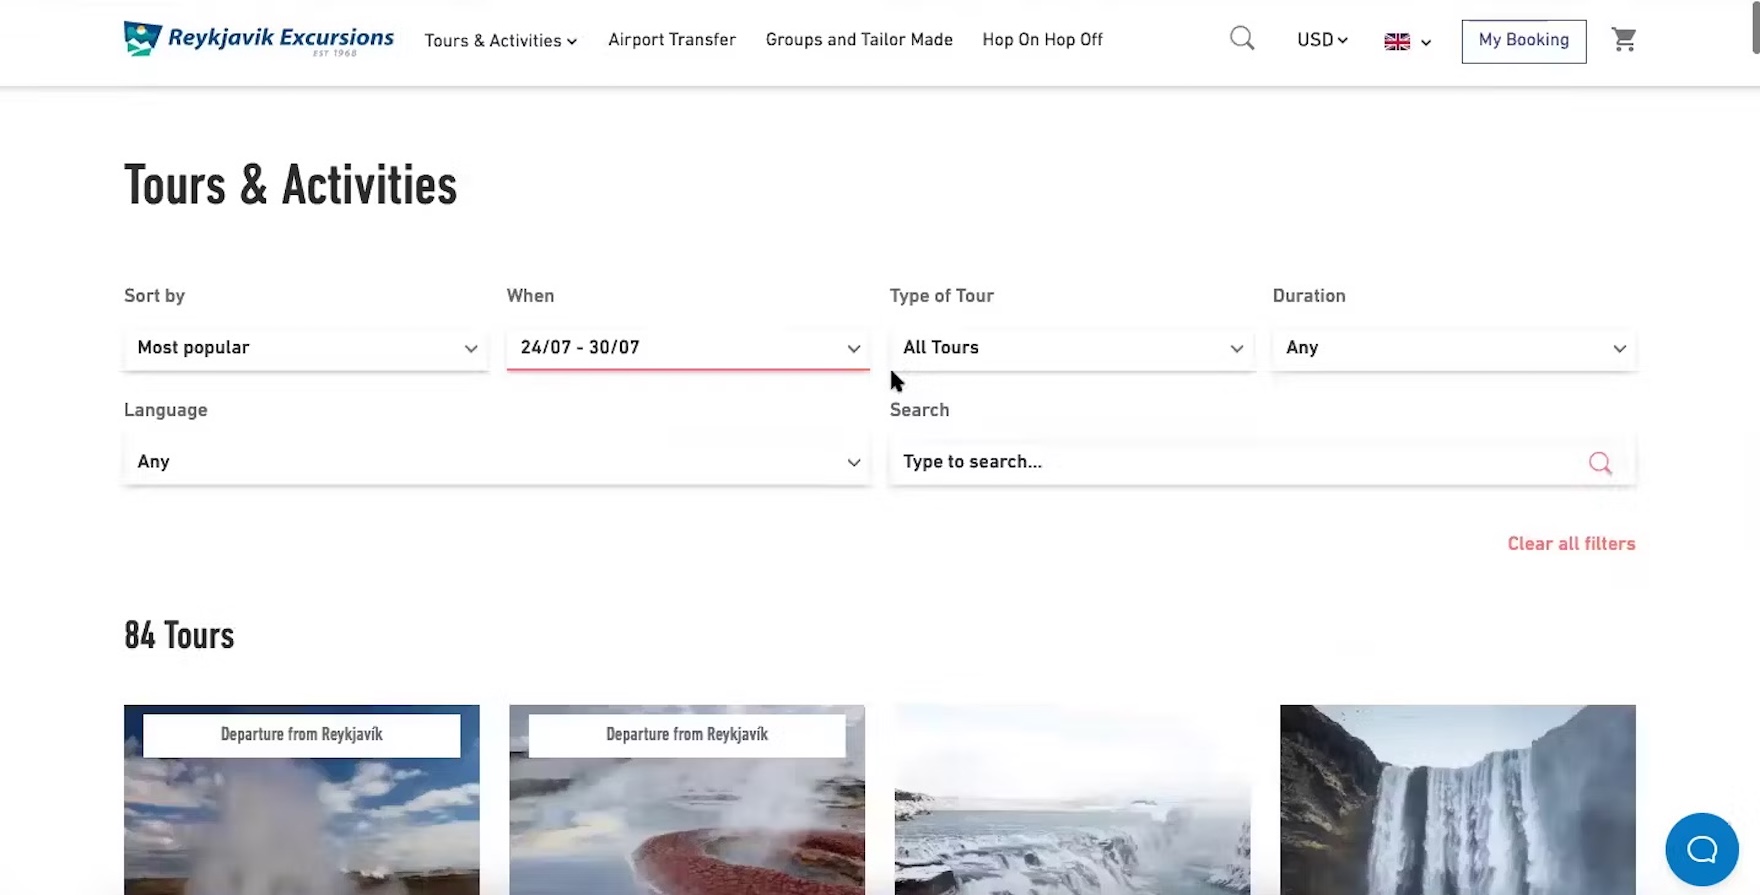Click the UK flag language icon
The image size is (1760, 895).
1397,41
